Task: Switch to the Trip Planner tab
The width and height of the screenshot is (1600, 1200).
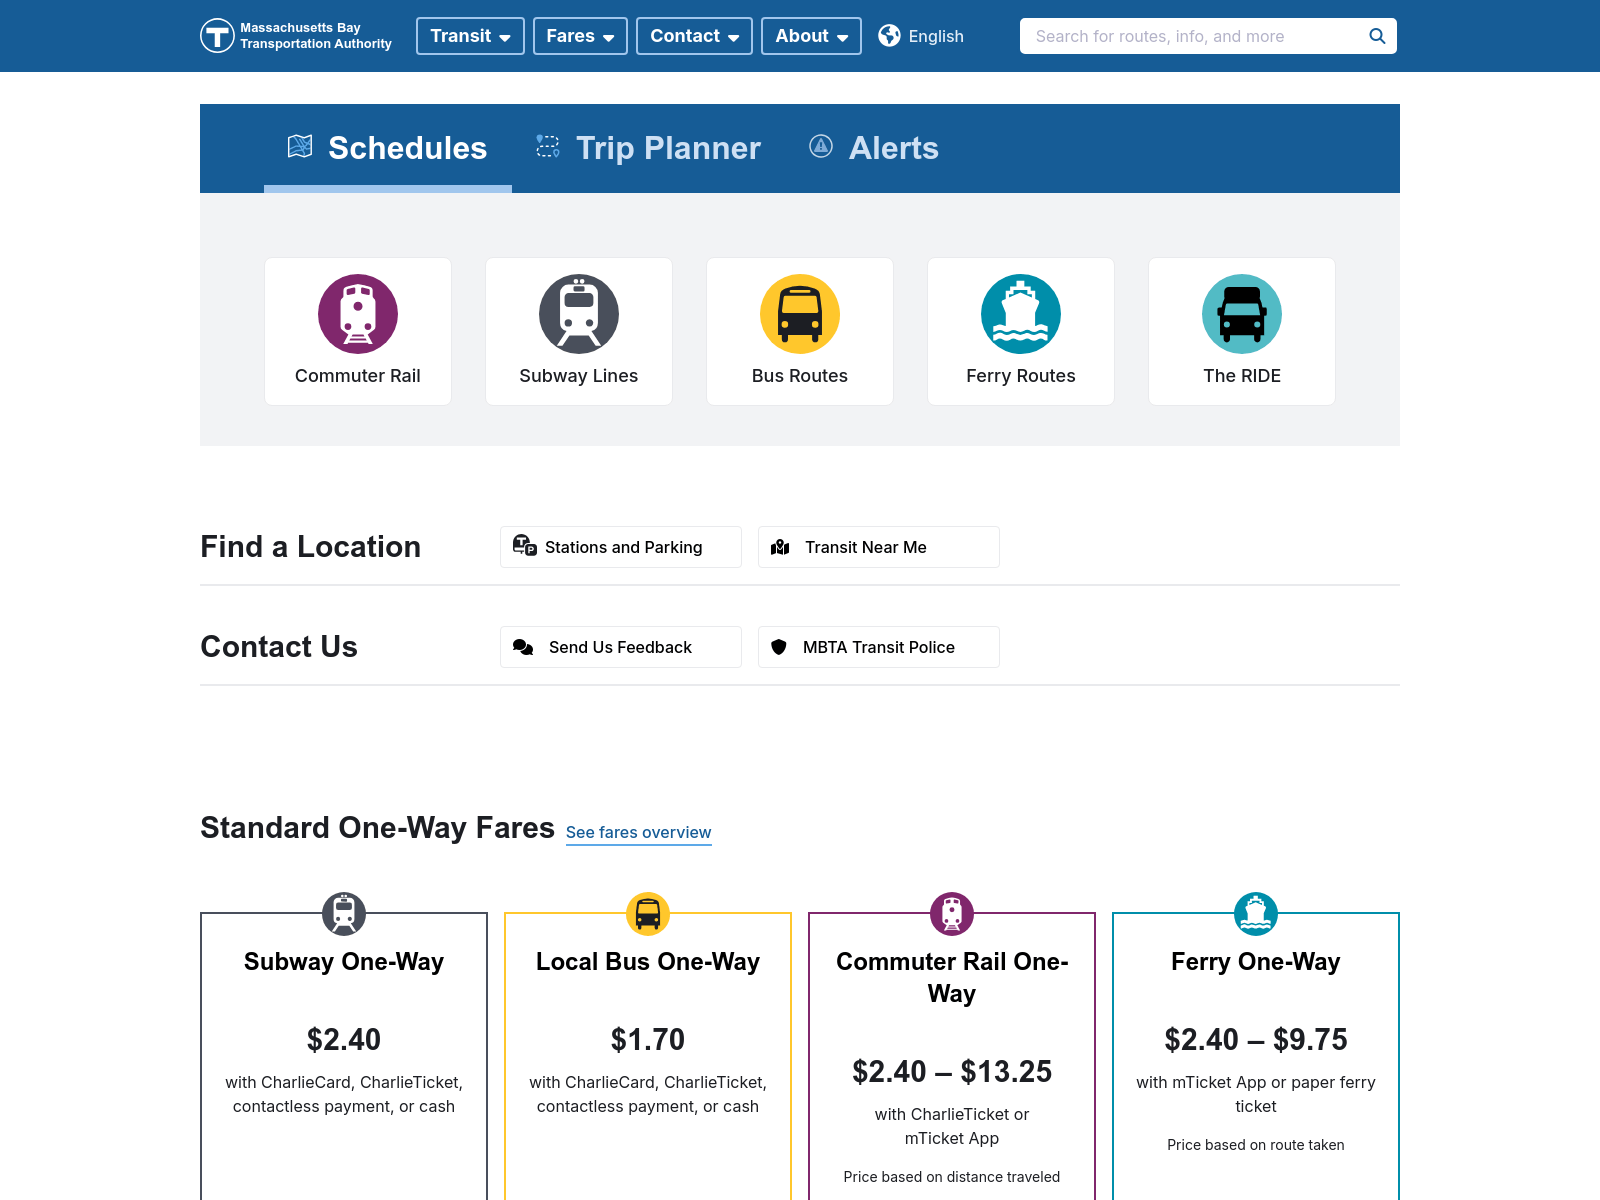Action: pos(648,148)
